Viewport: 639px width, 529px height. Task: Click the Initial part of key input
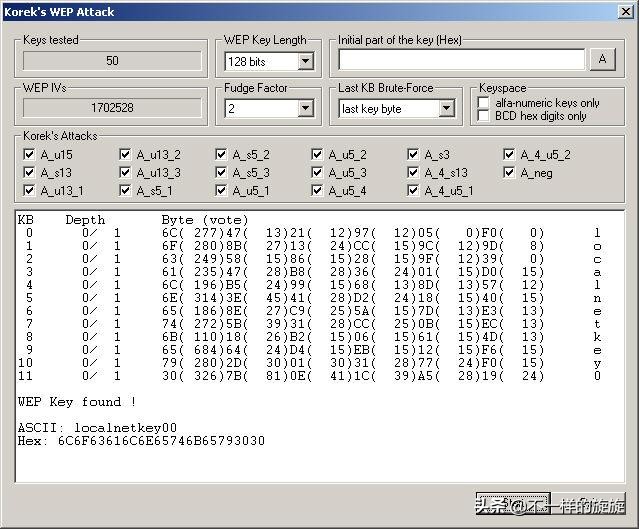pyautogui.click(x=462, y=60)
